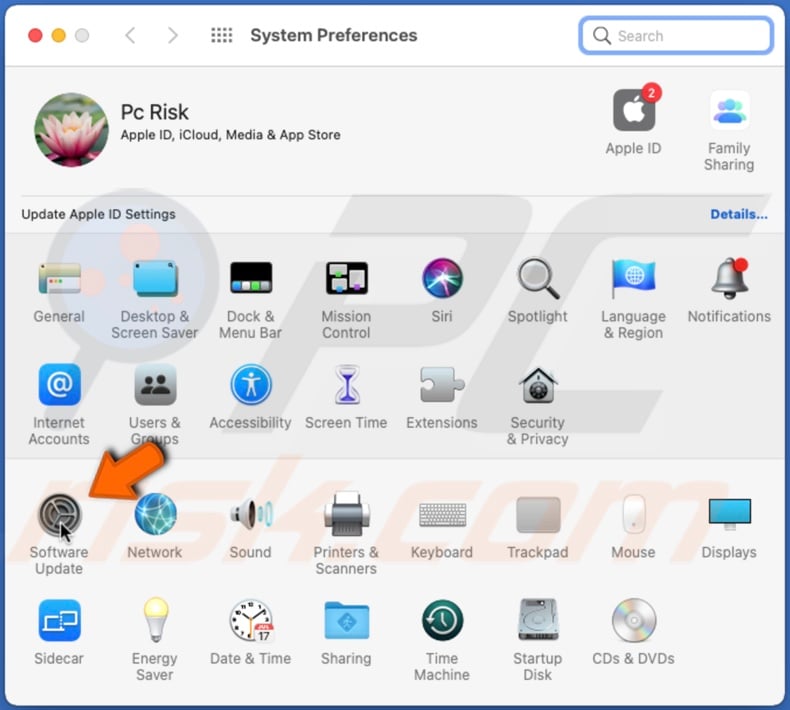Click the Pc Risk account name

pyautogui.click(x=155, y=112)
